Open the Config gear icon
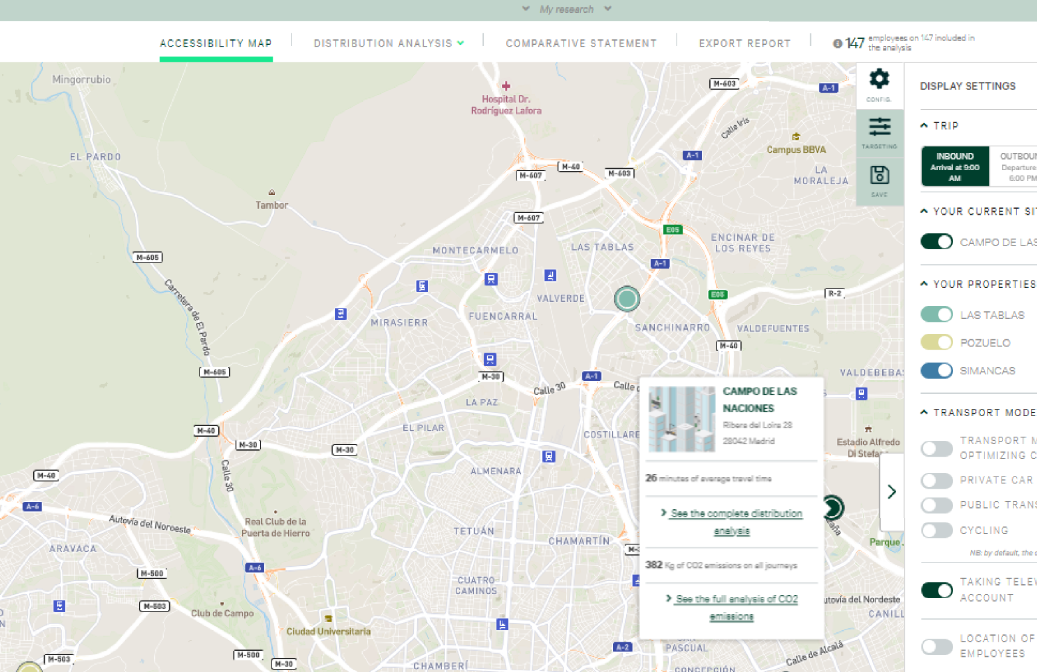 pyautogui.click(x=879, y=80)
